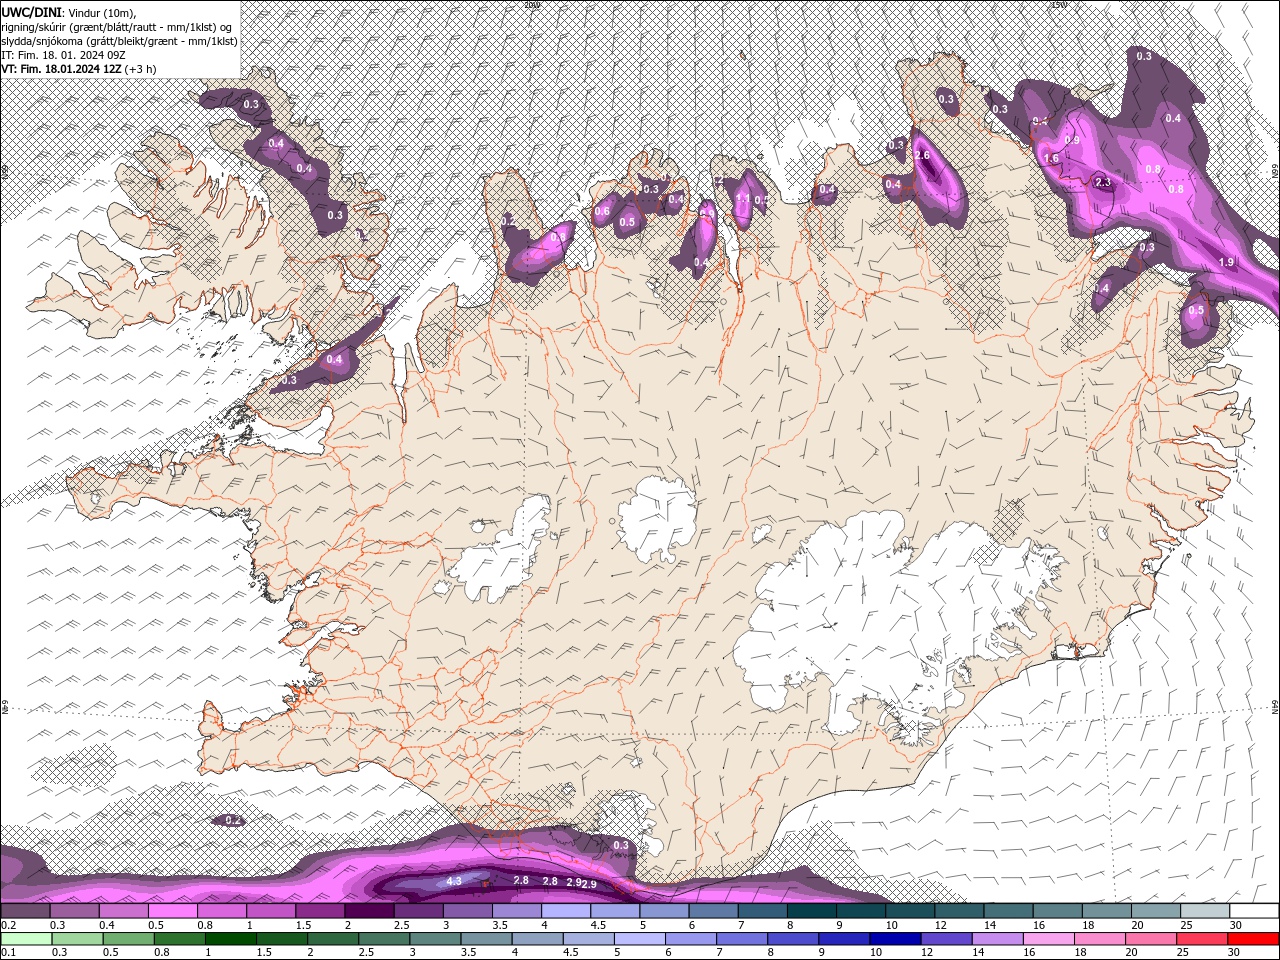Screen dimensions: 1280x960
Task: Choose the bright red 30 swatch in lower legend
Action: tap(1254, 939)
